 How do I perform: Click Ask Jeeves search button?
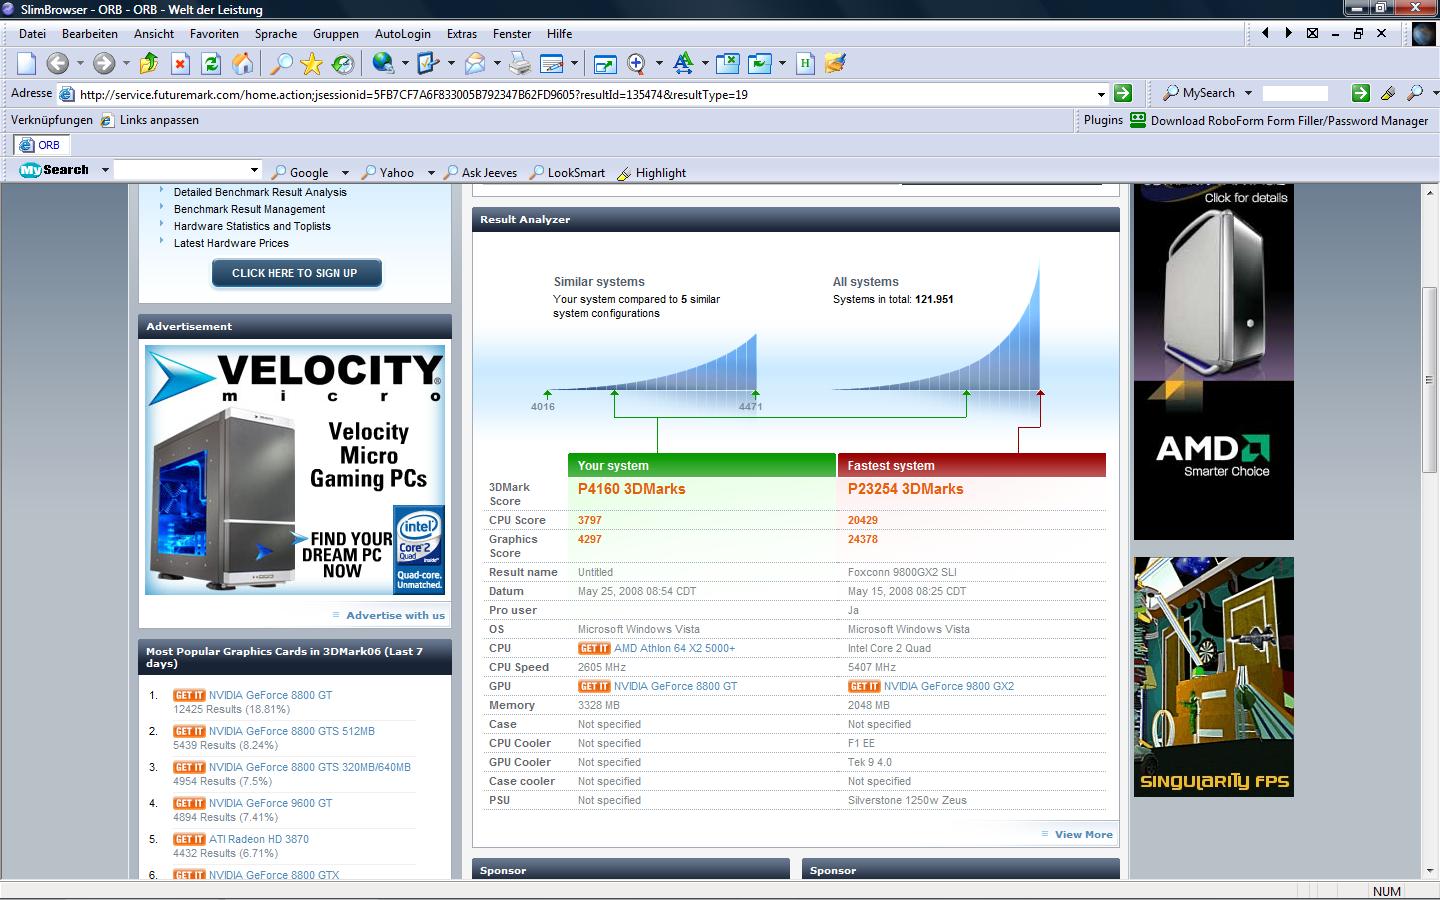pos(481,172)
